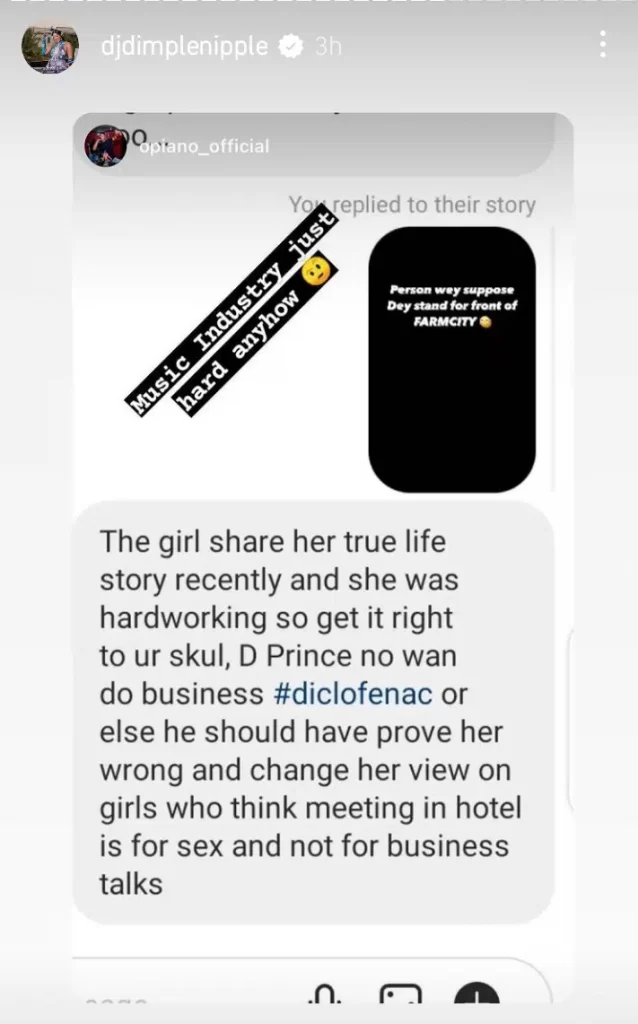The width and height of the screenshot is (638, 1024).
Task: Tap the microphone voice message icon
Action: [325, 993]
